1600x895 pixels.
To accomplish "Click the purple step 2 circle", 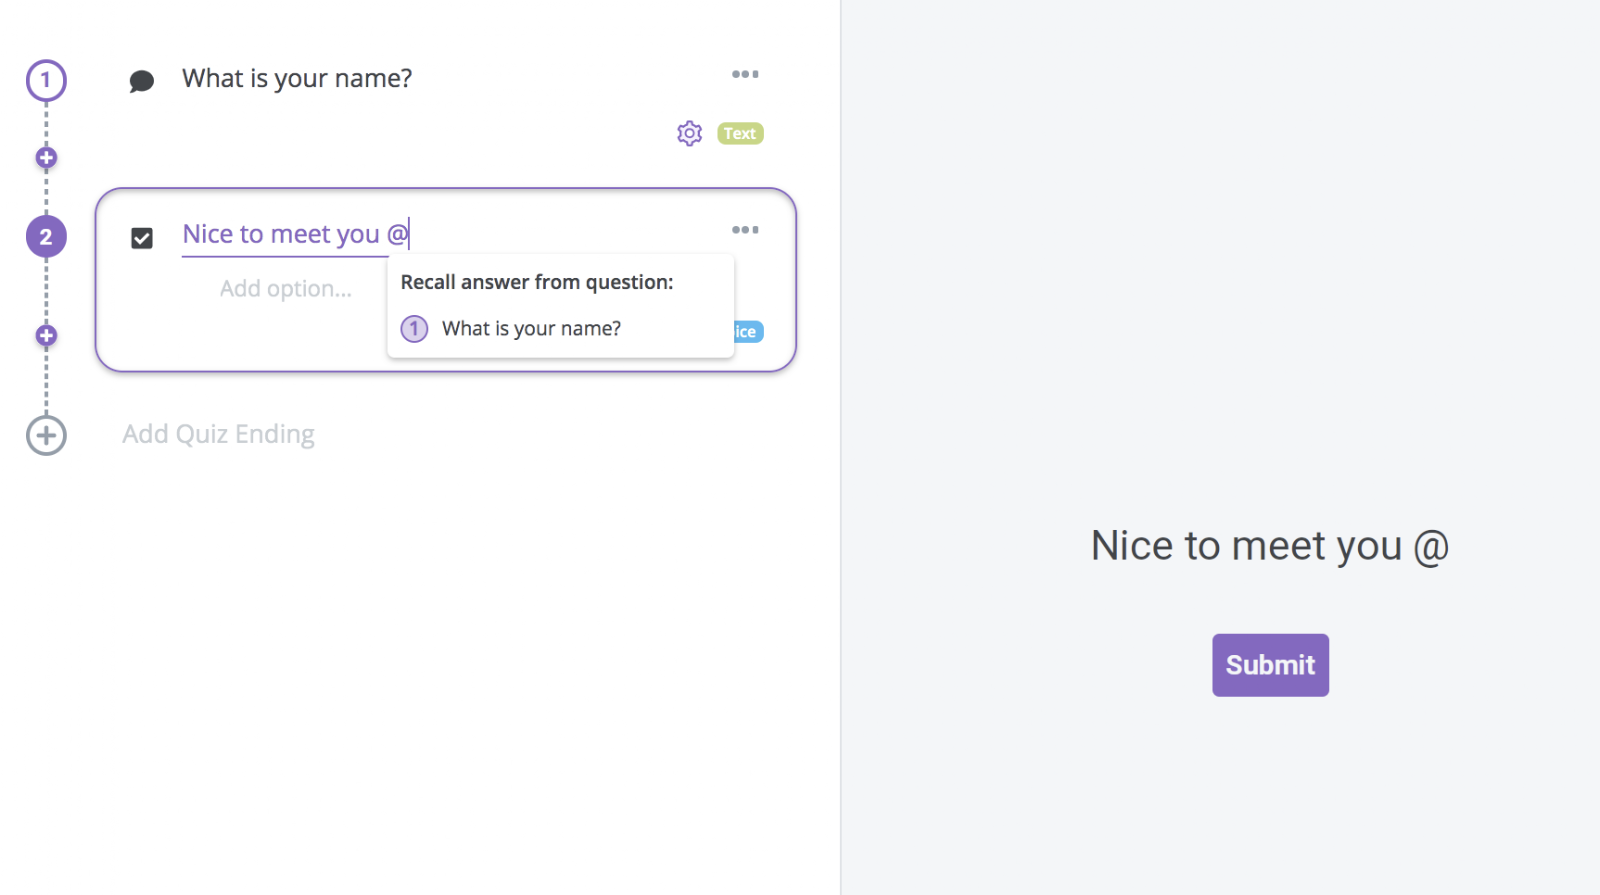I will point(46,237).
